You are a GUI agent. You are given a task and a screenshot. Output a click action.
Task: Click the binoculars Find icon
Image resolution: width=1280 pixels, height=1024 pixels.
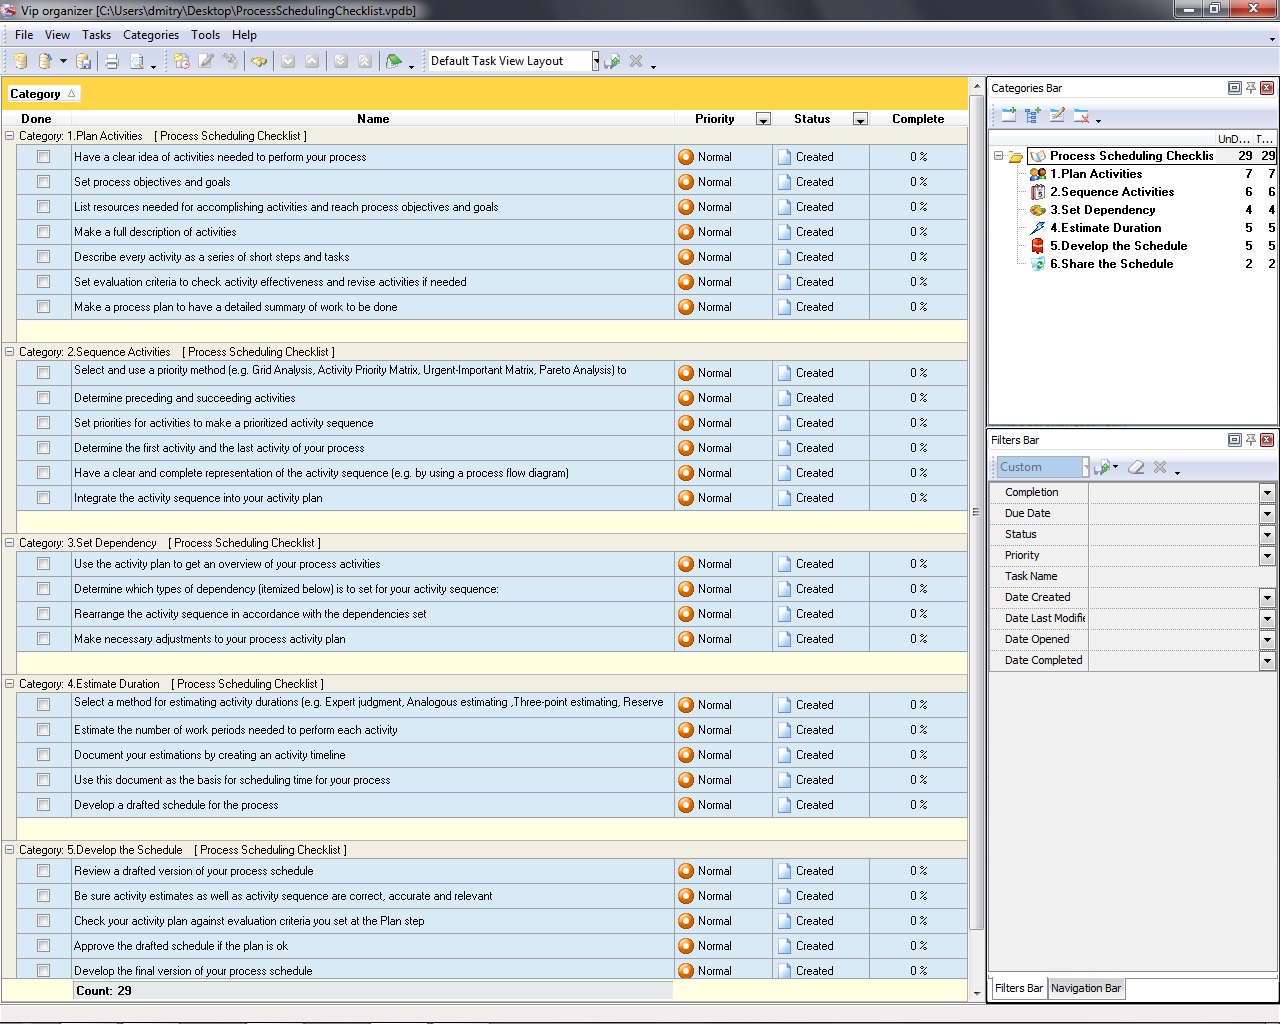click(x=259, y=61)
